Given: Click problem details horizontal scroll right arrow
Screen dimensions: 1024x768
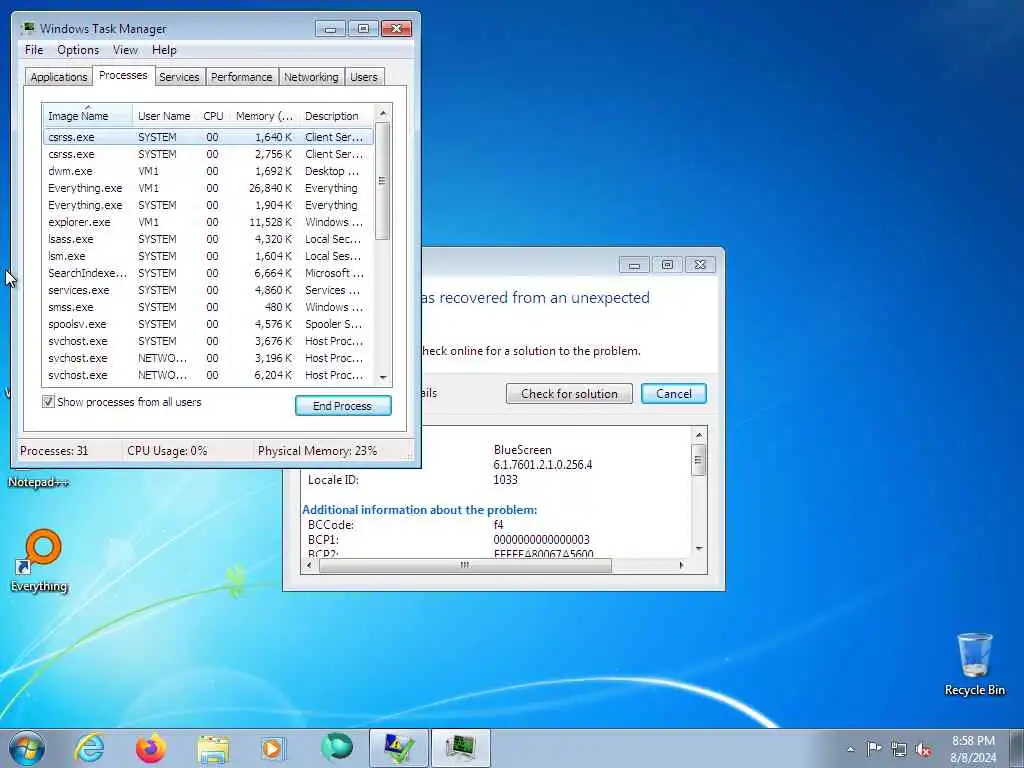Looking at the screenshot, I should [681, 566].
